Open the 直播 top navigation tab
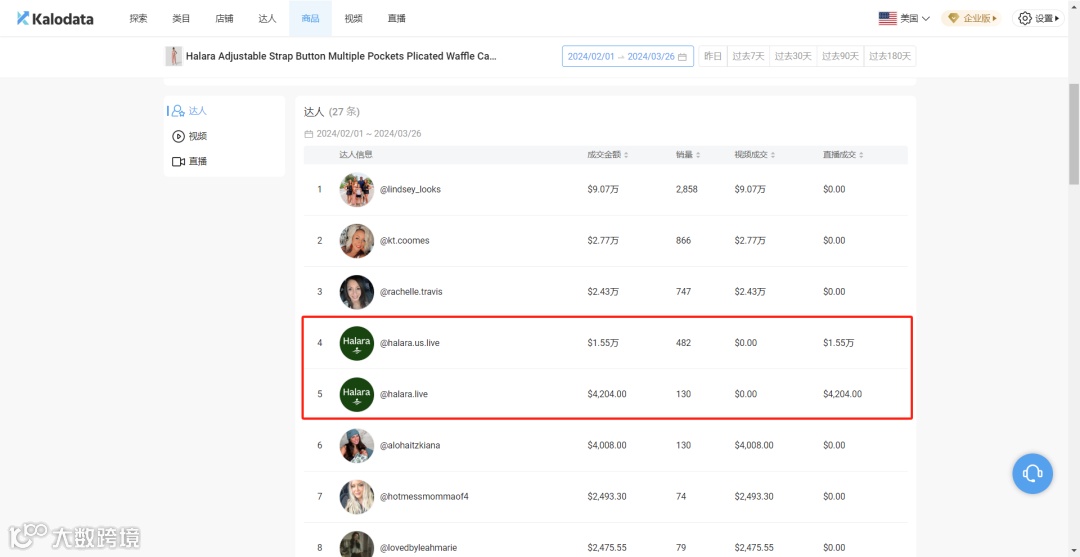 click(x=397, y=19)
